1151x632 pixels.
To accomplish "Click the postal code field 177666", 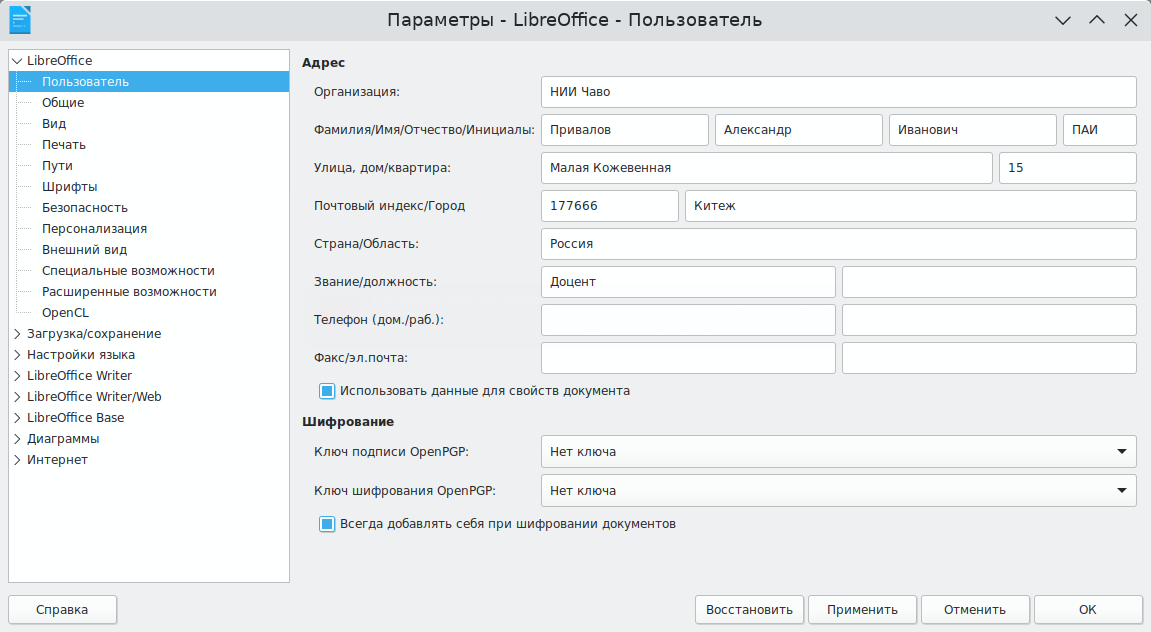I will coord(609,206).
